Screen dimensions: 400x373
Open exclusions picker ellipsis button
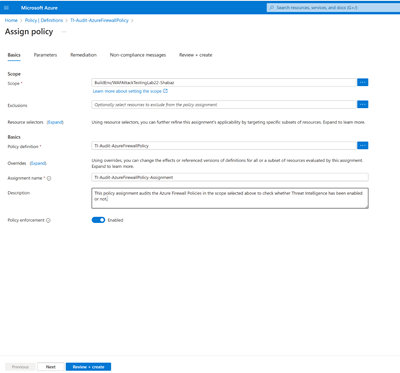point(363,105)
